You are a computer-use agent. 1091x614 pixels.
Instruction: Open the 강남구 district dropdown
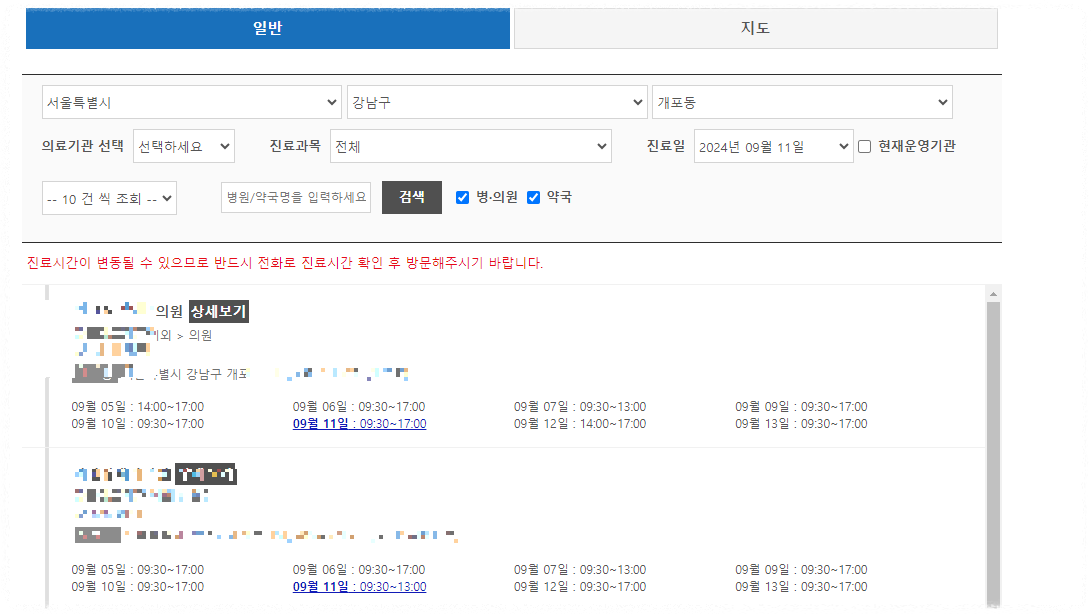click(498, 101)
